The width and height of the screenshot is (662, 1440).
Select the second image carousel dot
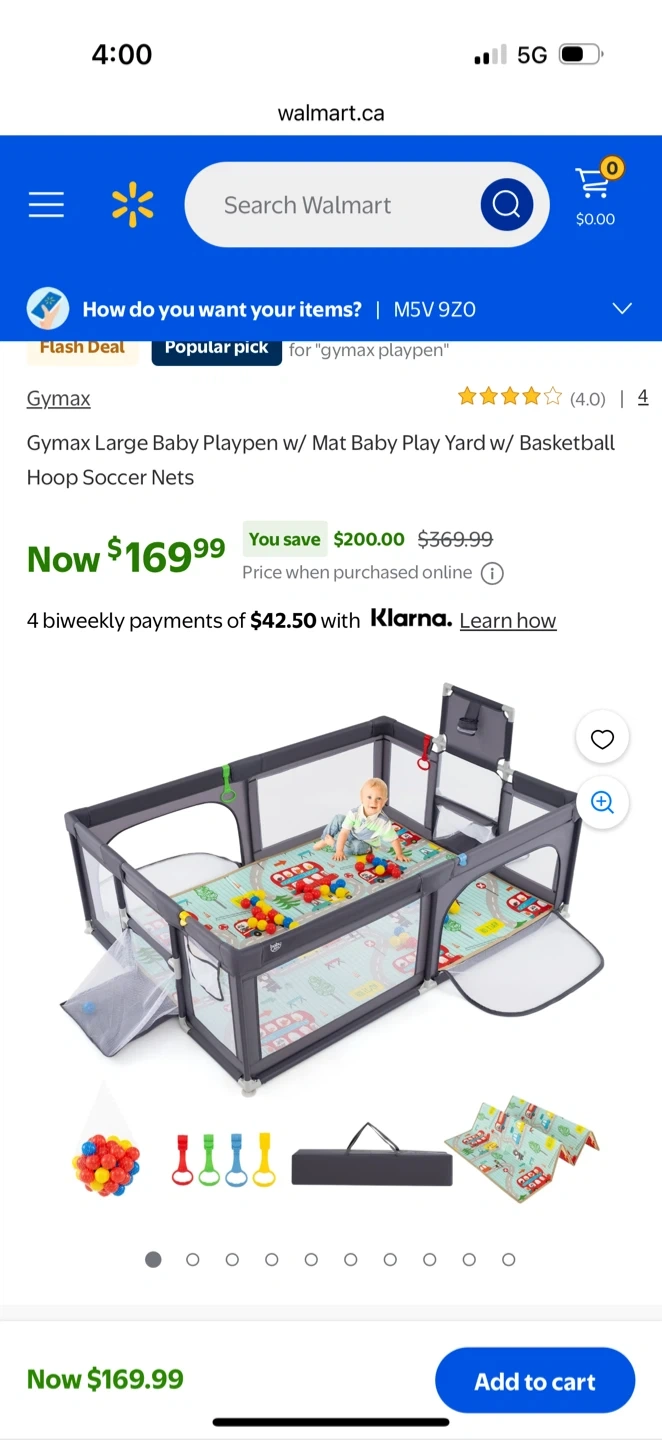tap(193, 1260)
